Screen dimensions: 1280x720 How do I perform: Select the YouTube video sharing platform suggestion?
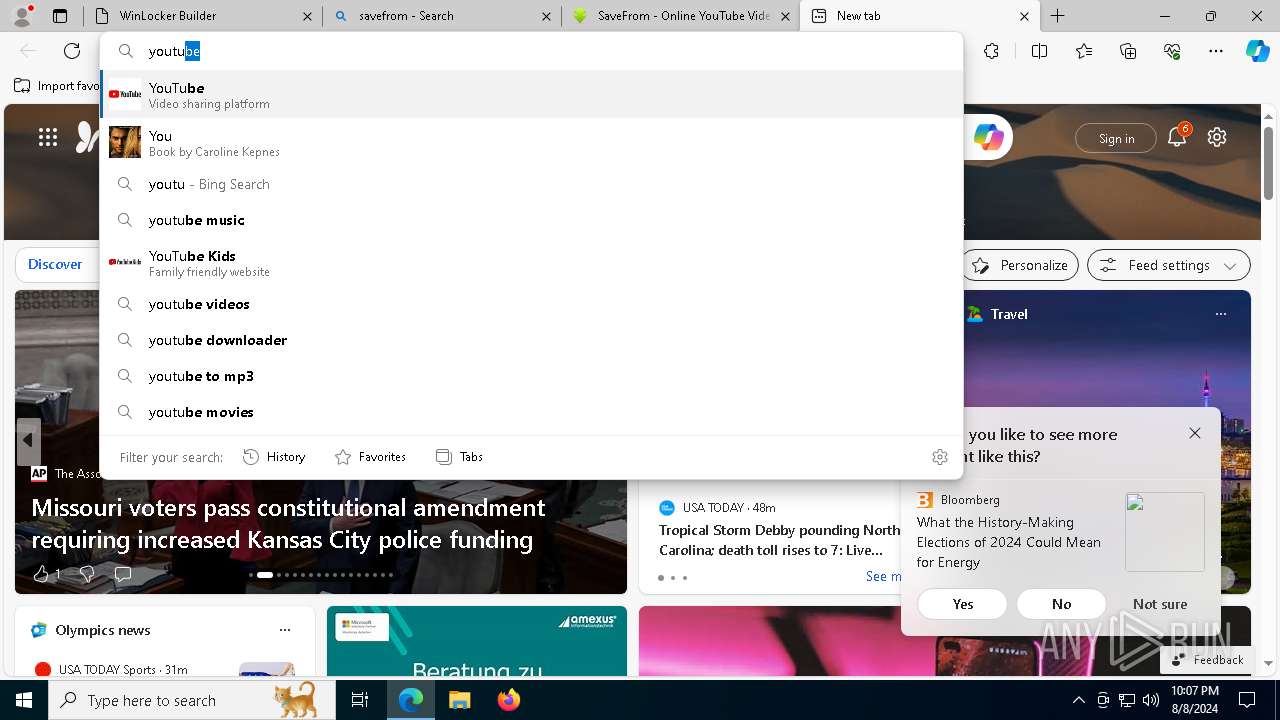531,94
